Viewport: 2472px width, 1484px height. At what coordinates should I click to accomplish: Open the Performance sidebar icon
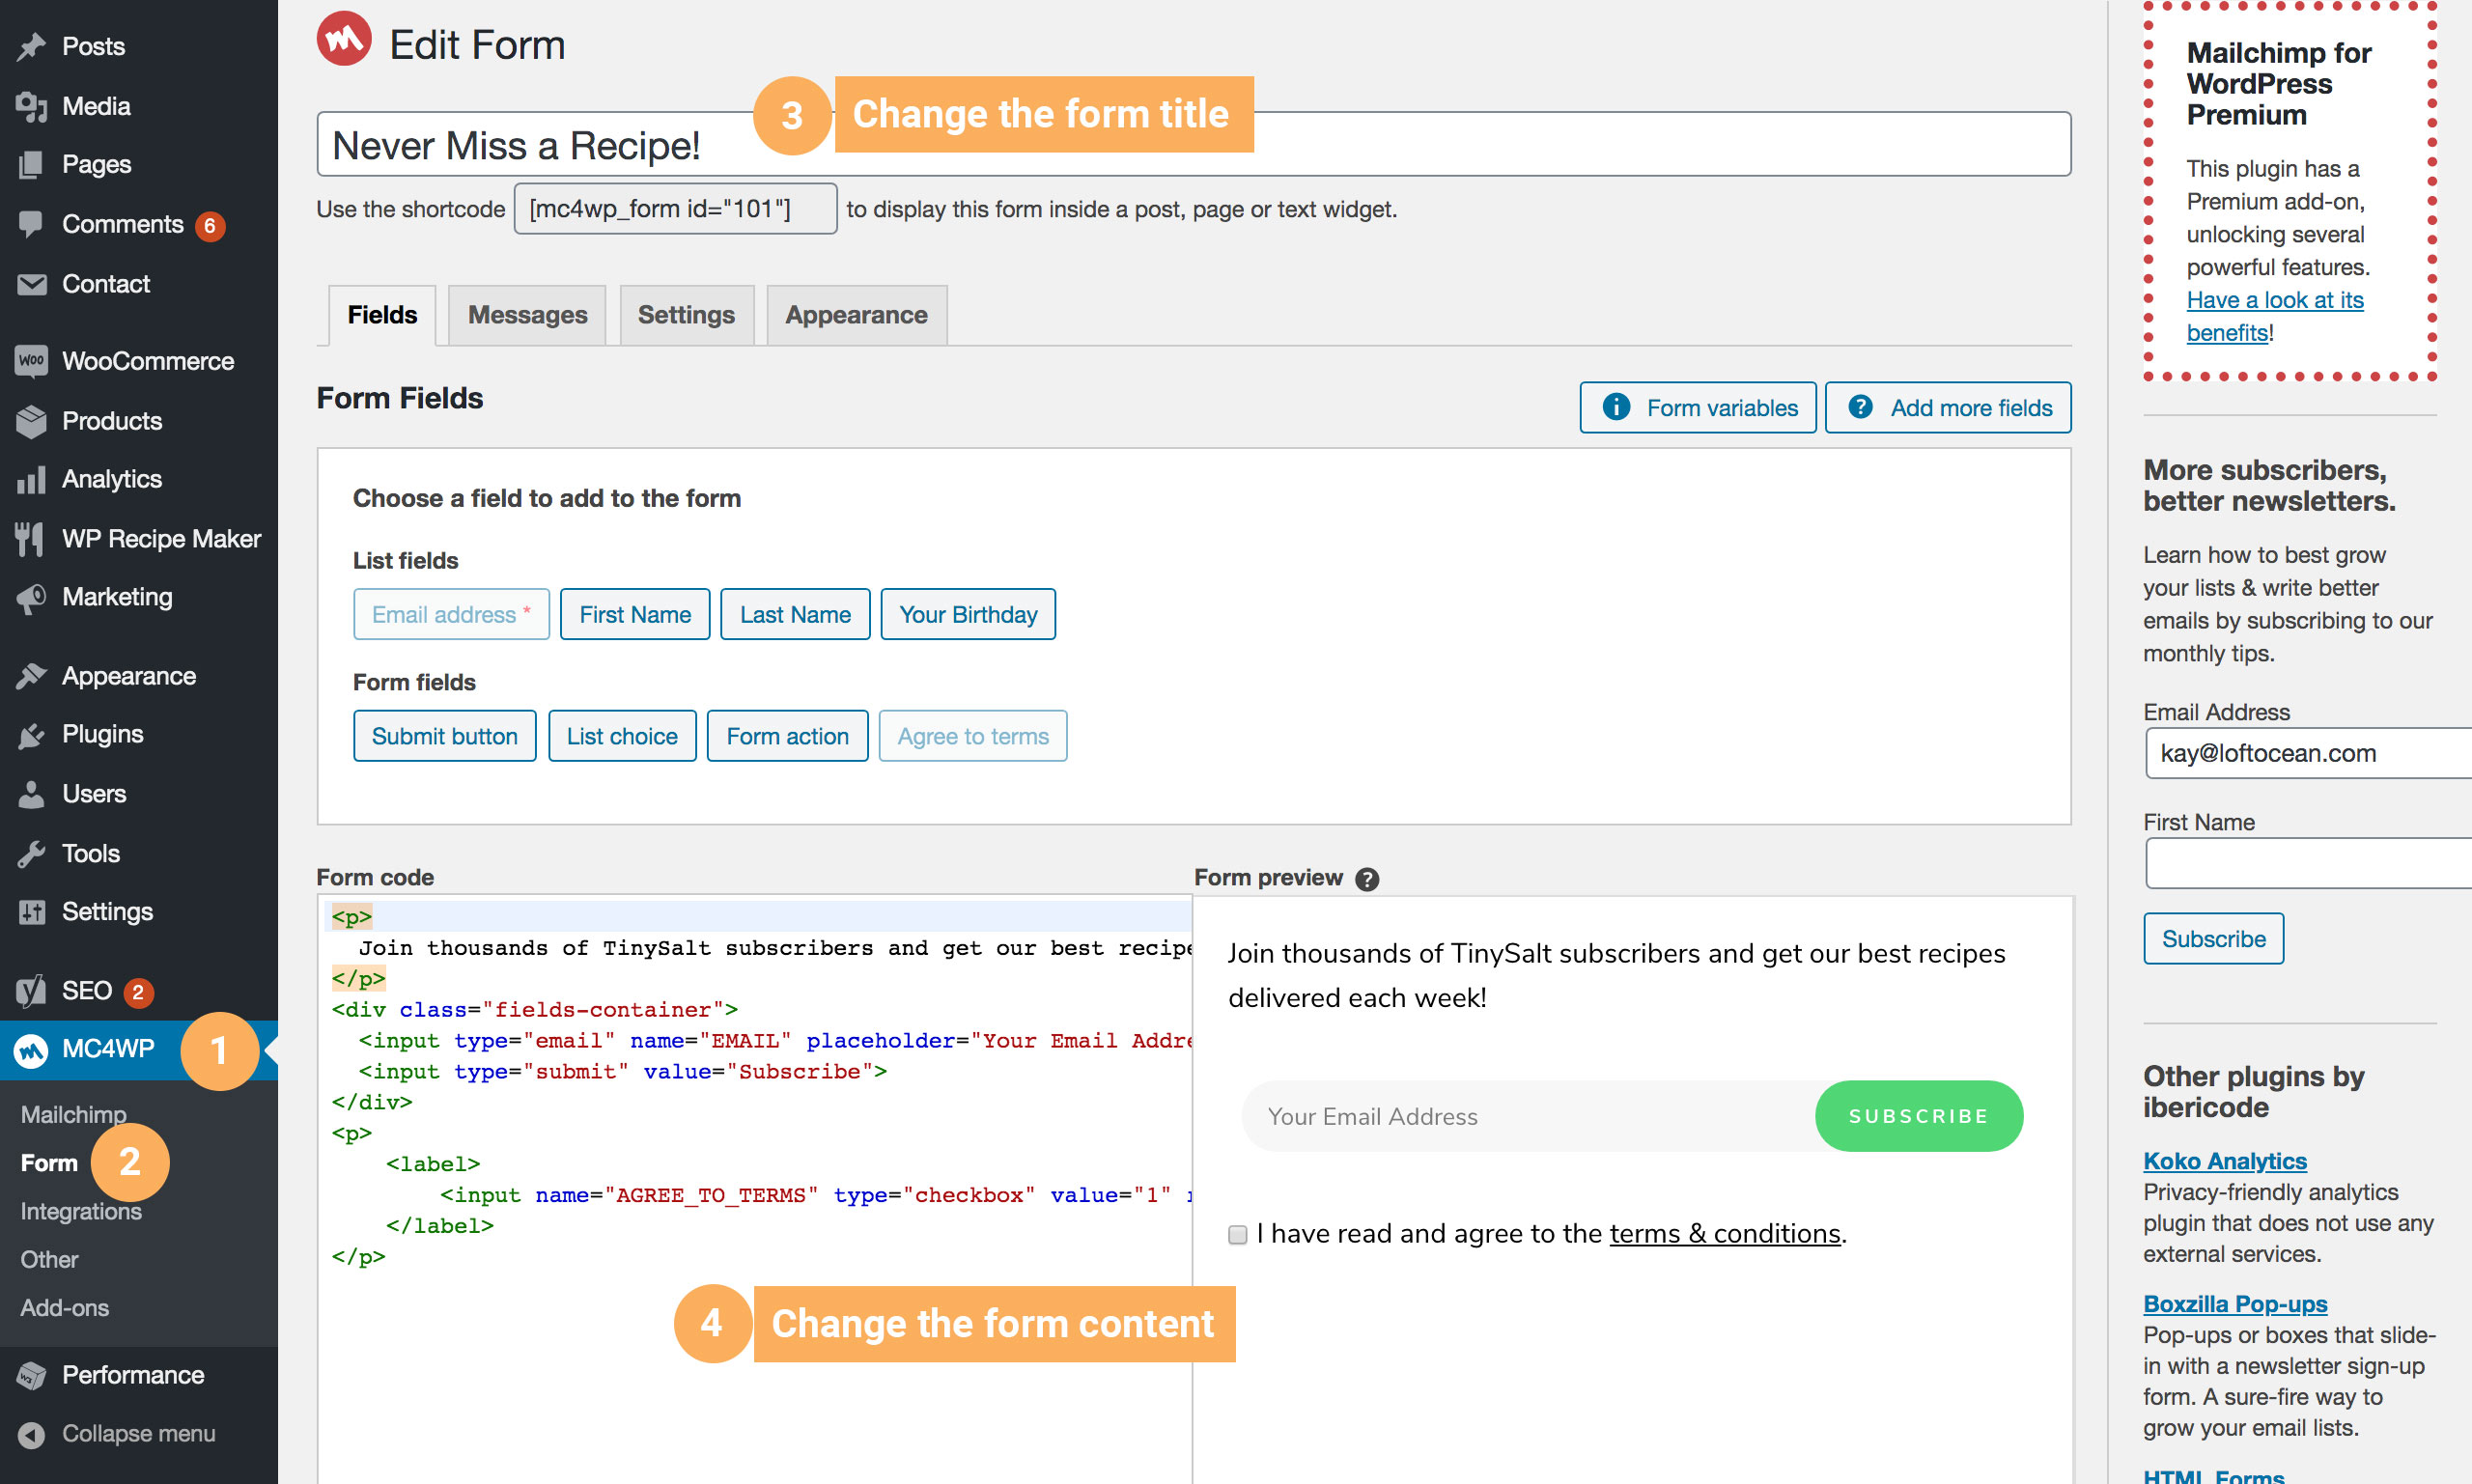coord(31,1374)
